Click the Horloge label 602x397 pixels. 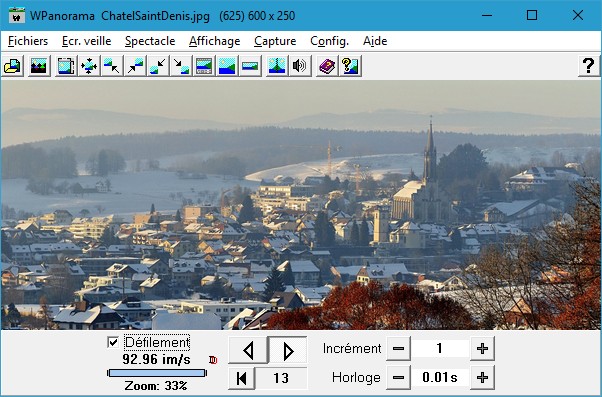356,378
